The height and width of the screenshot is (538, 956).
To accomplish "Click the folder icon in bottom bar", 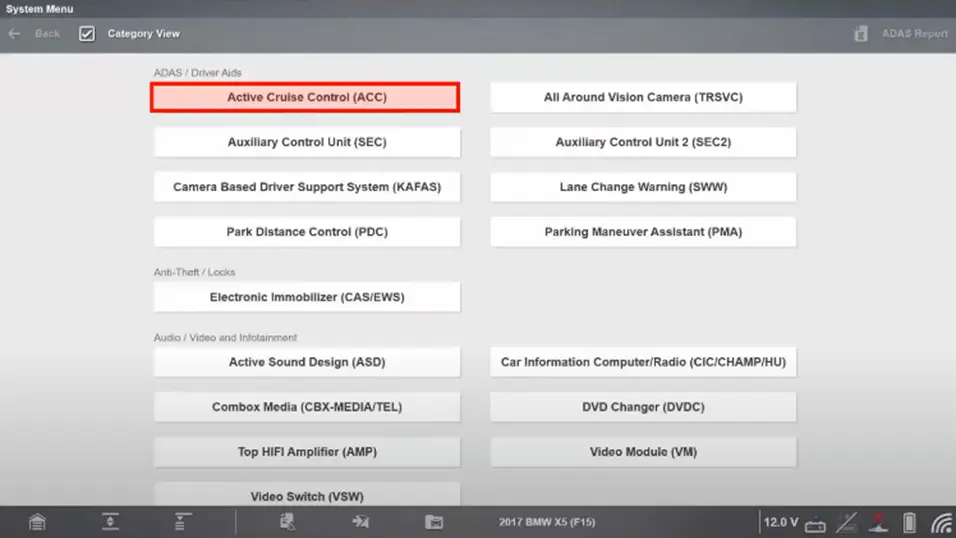I will point(433,522).
